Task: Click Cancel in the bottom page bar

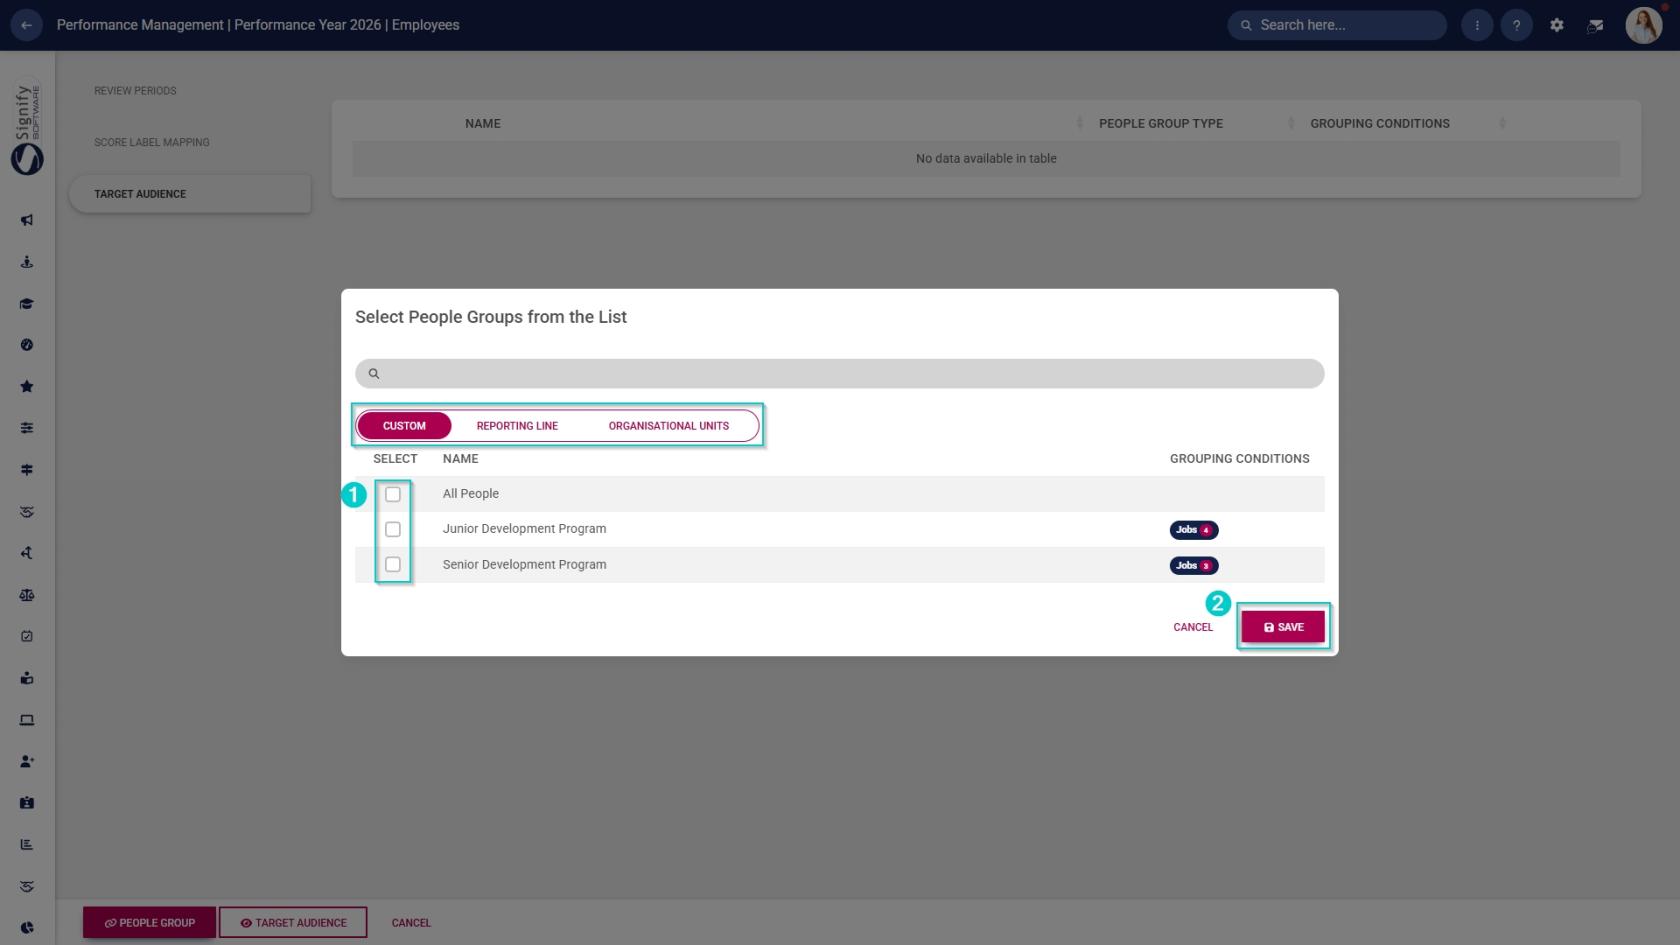Action: coord(411,923)
